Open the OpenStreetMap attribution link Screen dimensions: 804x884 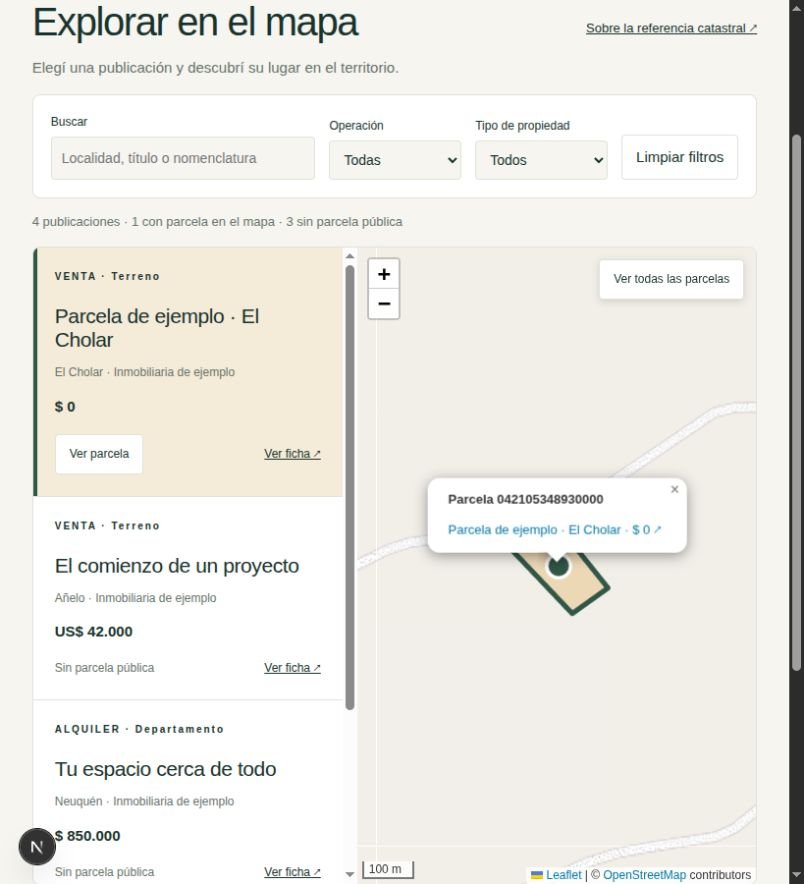[644, 875]
